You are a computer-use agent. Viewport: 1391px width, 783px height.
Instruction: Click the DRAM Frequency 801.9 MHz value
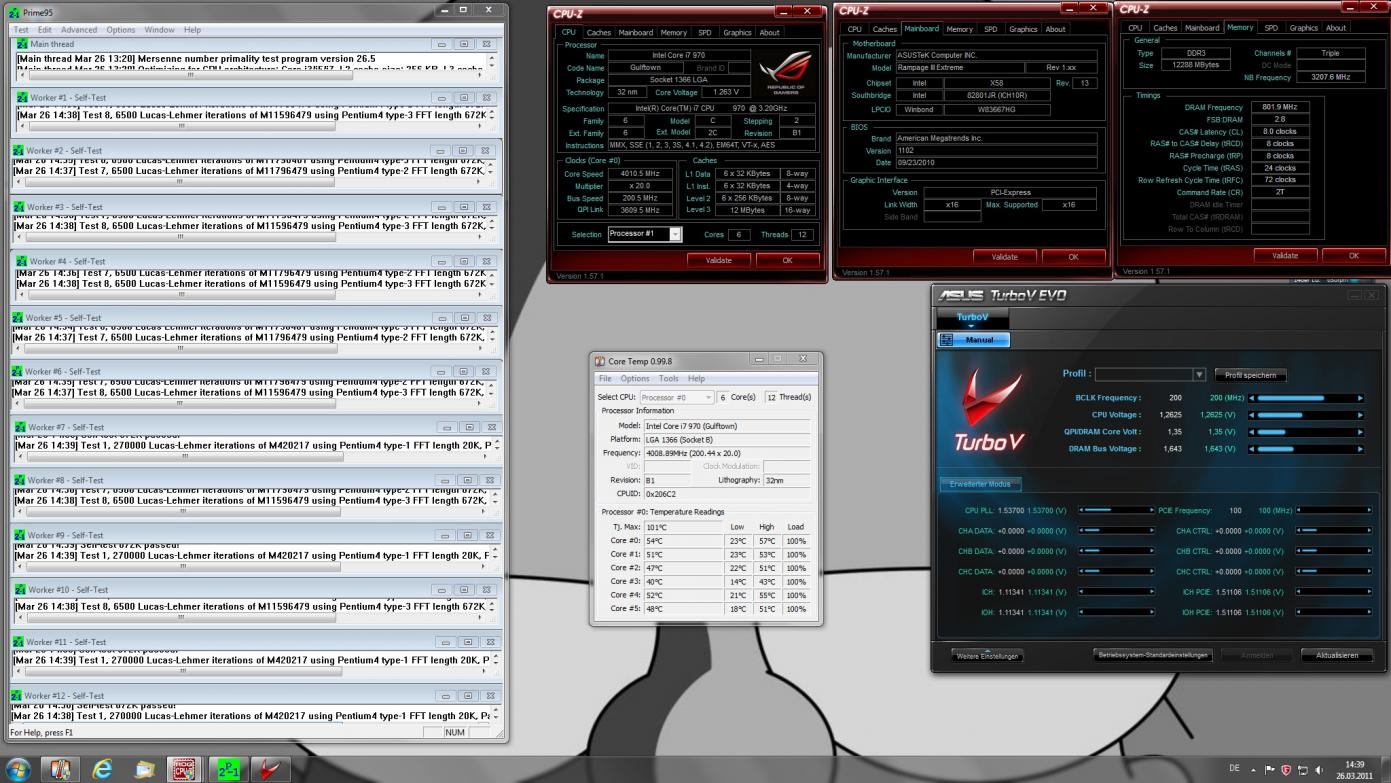1279,107
